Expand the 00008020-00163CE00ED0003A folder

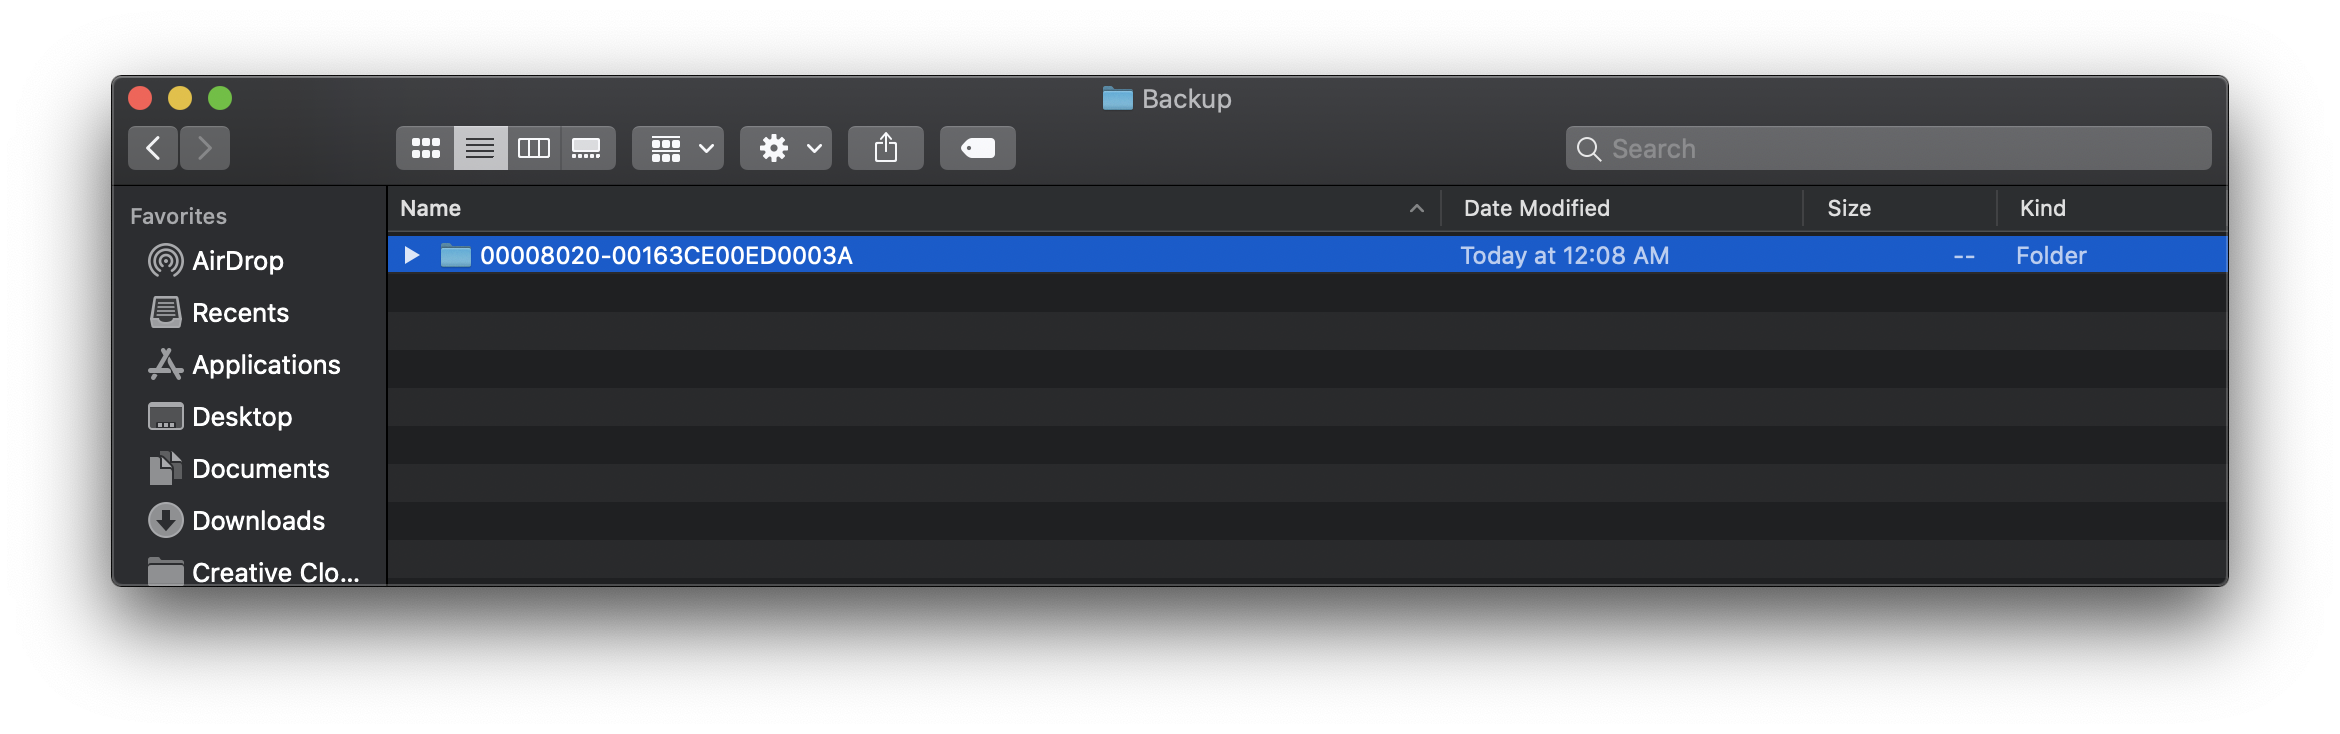(411, 255)
